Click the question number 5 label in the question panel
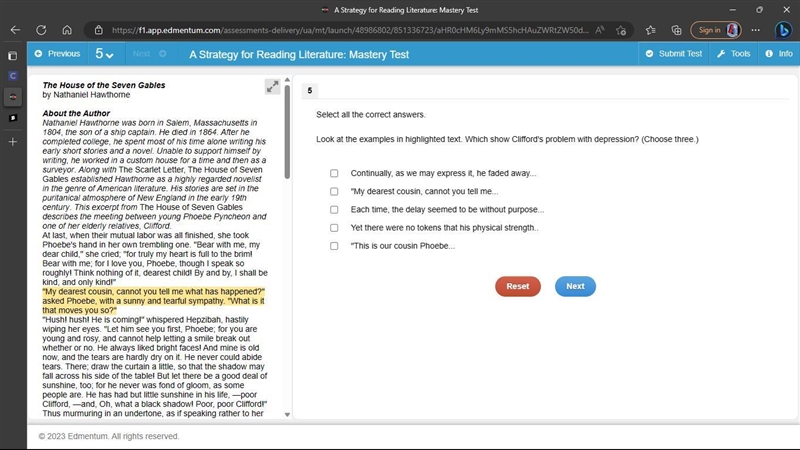Viewport: 800px width, 450px height. (310, 90)
